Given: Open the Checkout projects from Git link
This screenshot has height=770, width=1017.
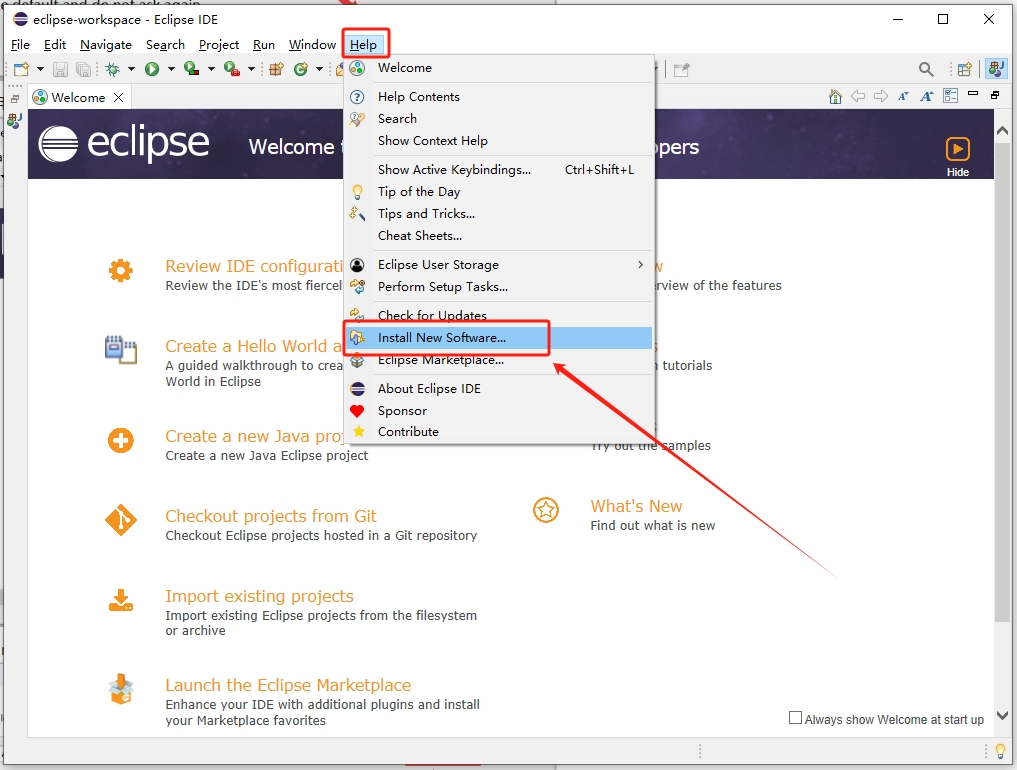Looking at the screenshot, I should click(270, 516).
